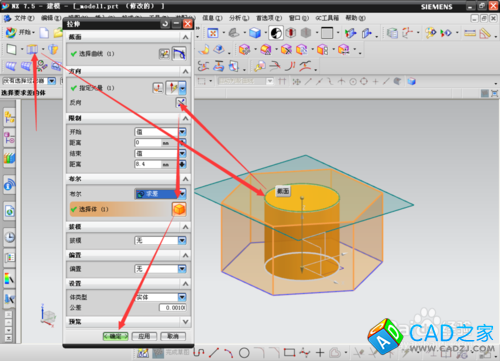
Task: Open the Help menu
Action: pos(355,18)
